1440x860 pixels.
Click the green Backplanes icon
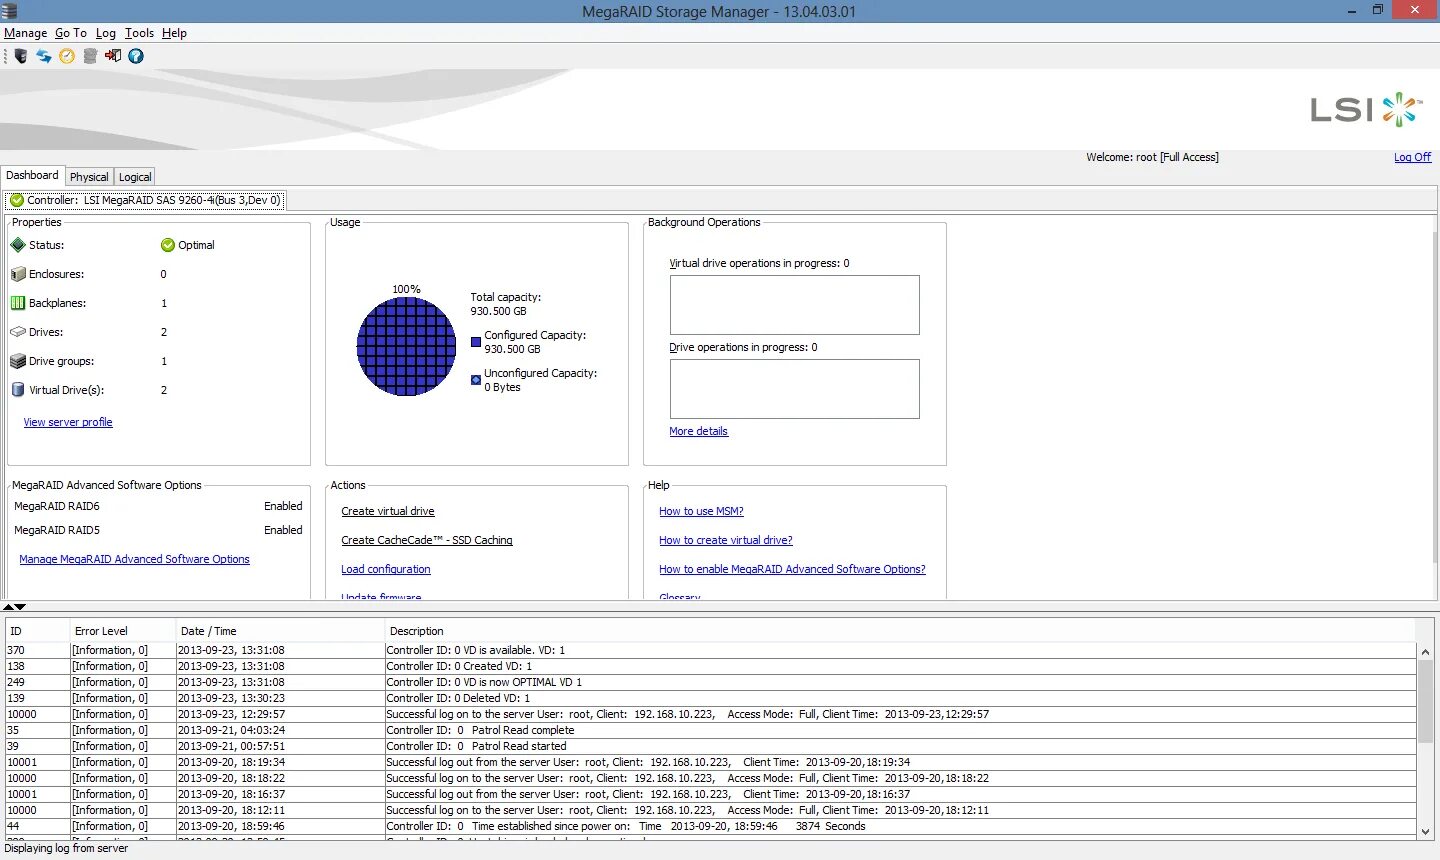(x=18, y=303)
